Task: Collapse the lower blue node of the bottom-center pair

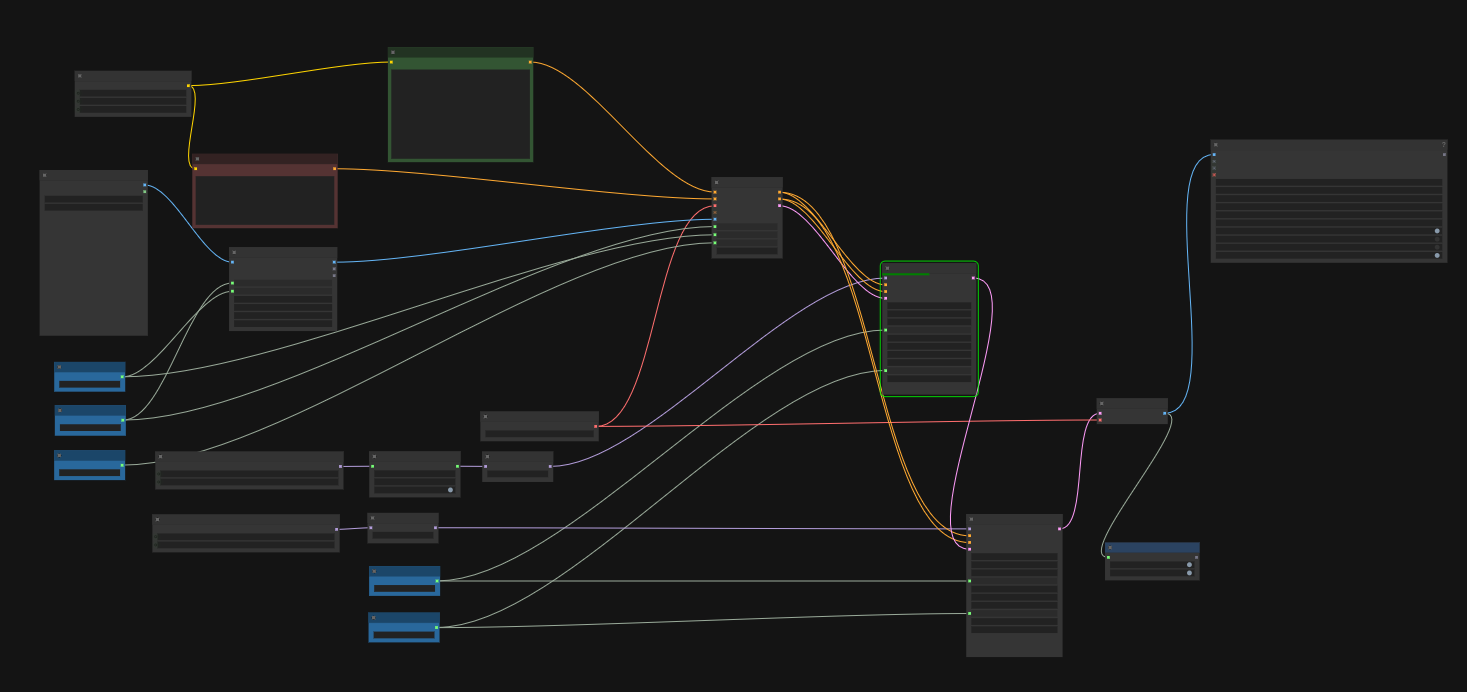Action: click(x=374, y=618)
